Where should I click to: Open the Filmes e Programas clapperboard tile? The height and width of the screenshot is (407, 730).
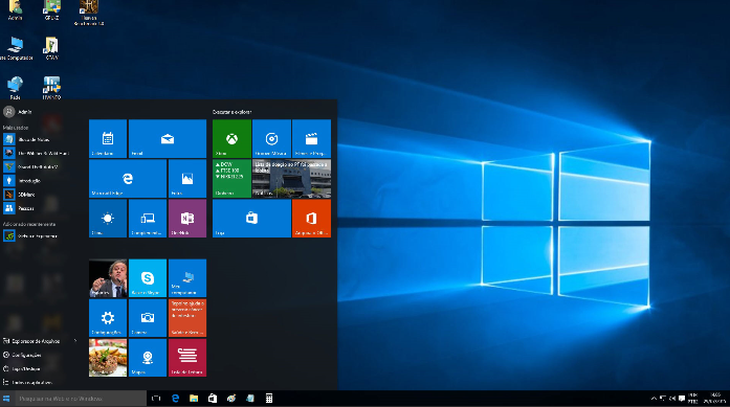(311, 138)
